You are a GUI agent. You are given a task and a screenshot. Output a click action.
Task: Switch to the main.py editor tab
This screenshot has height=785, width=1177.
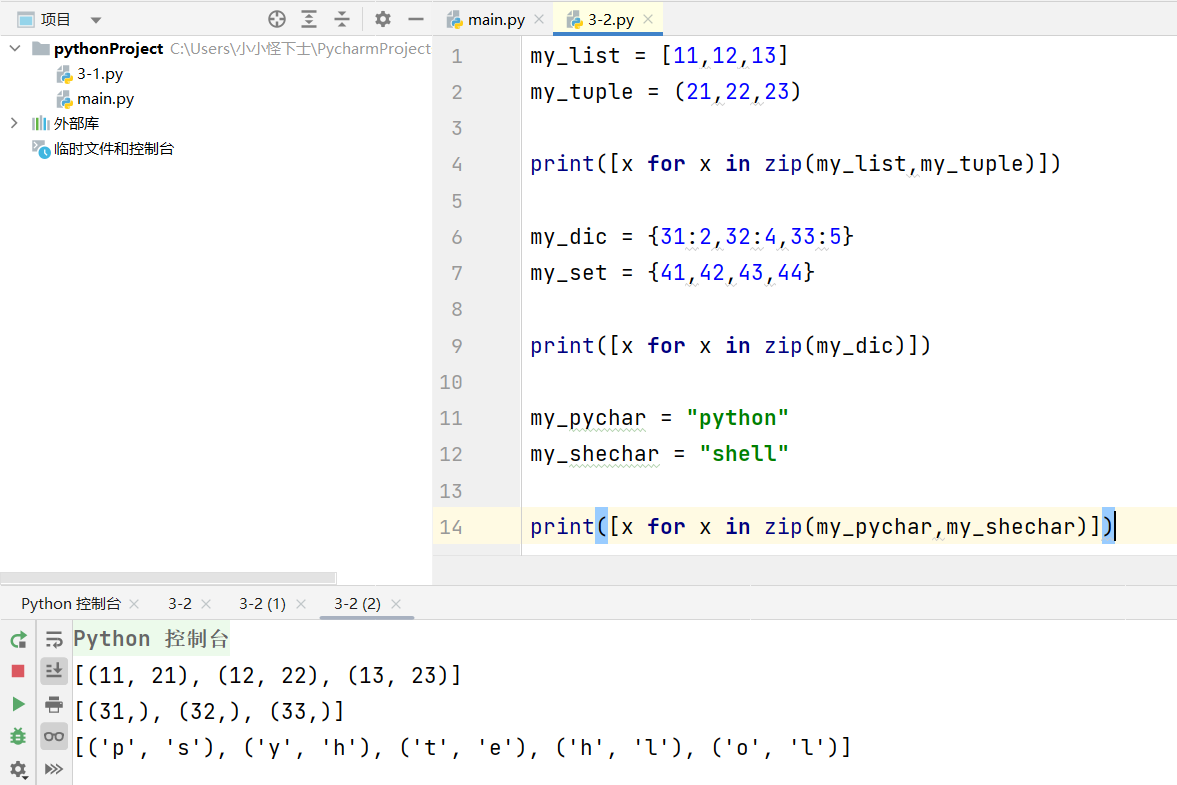490,18
